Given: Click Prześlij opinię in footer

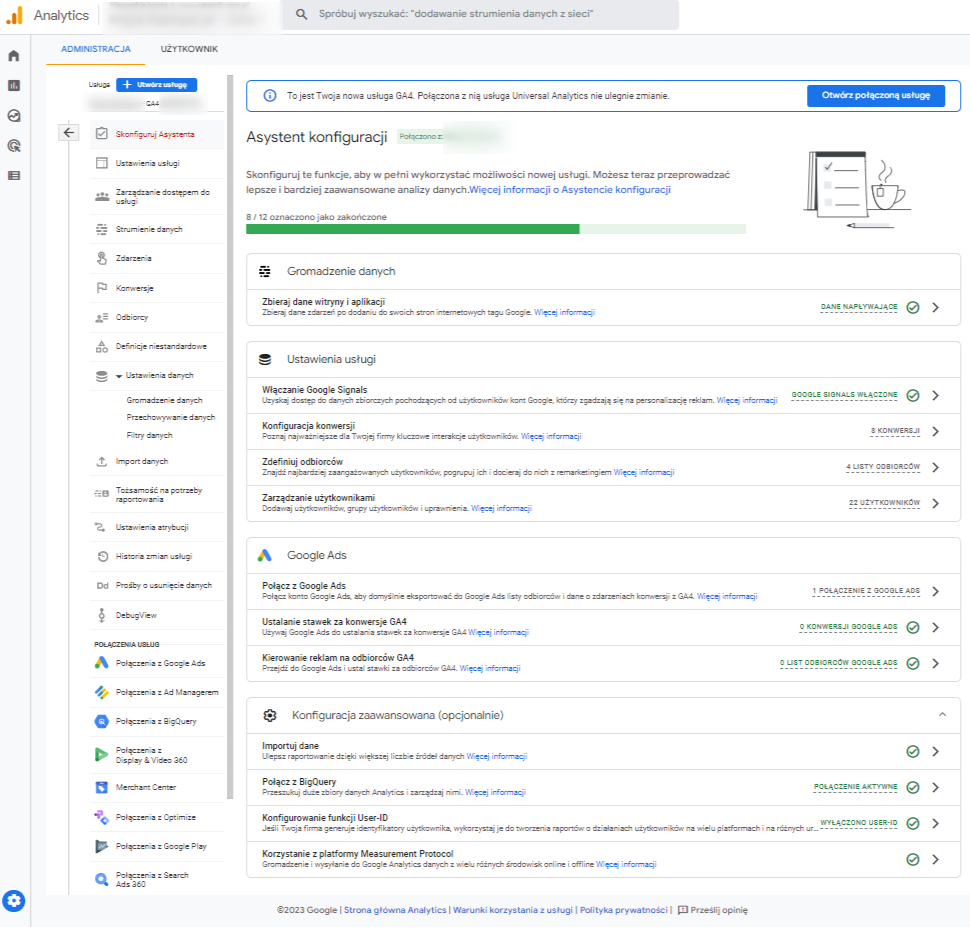Looking at the screenshot, I should (713, 910).
